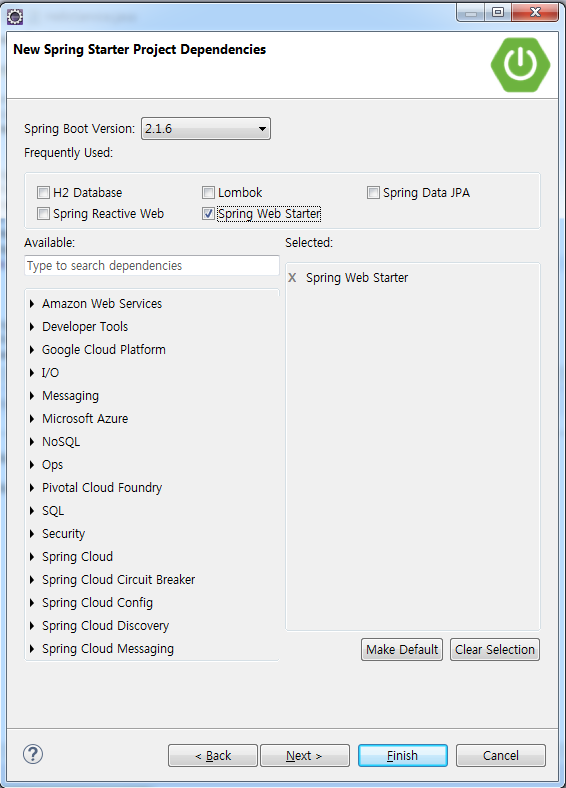Screen dimensions: 566x788
Task: Click the Eclipse window icon in title bar
Action: pos(15,17)
